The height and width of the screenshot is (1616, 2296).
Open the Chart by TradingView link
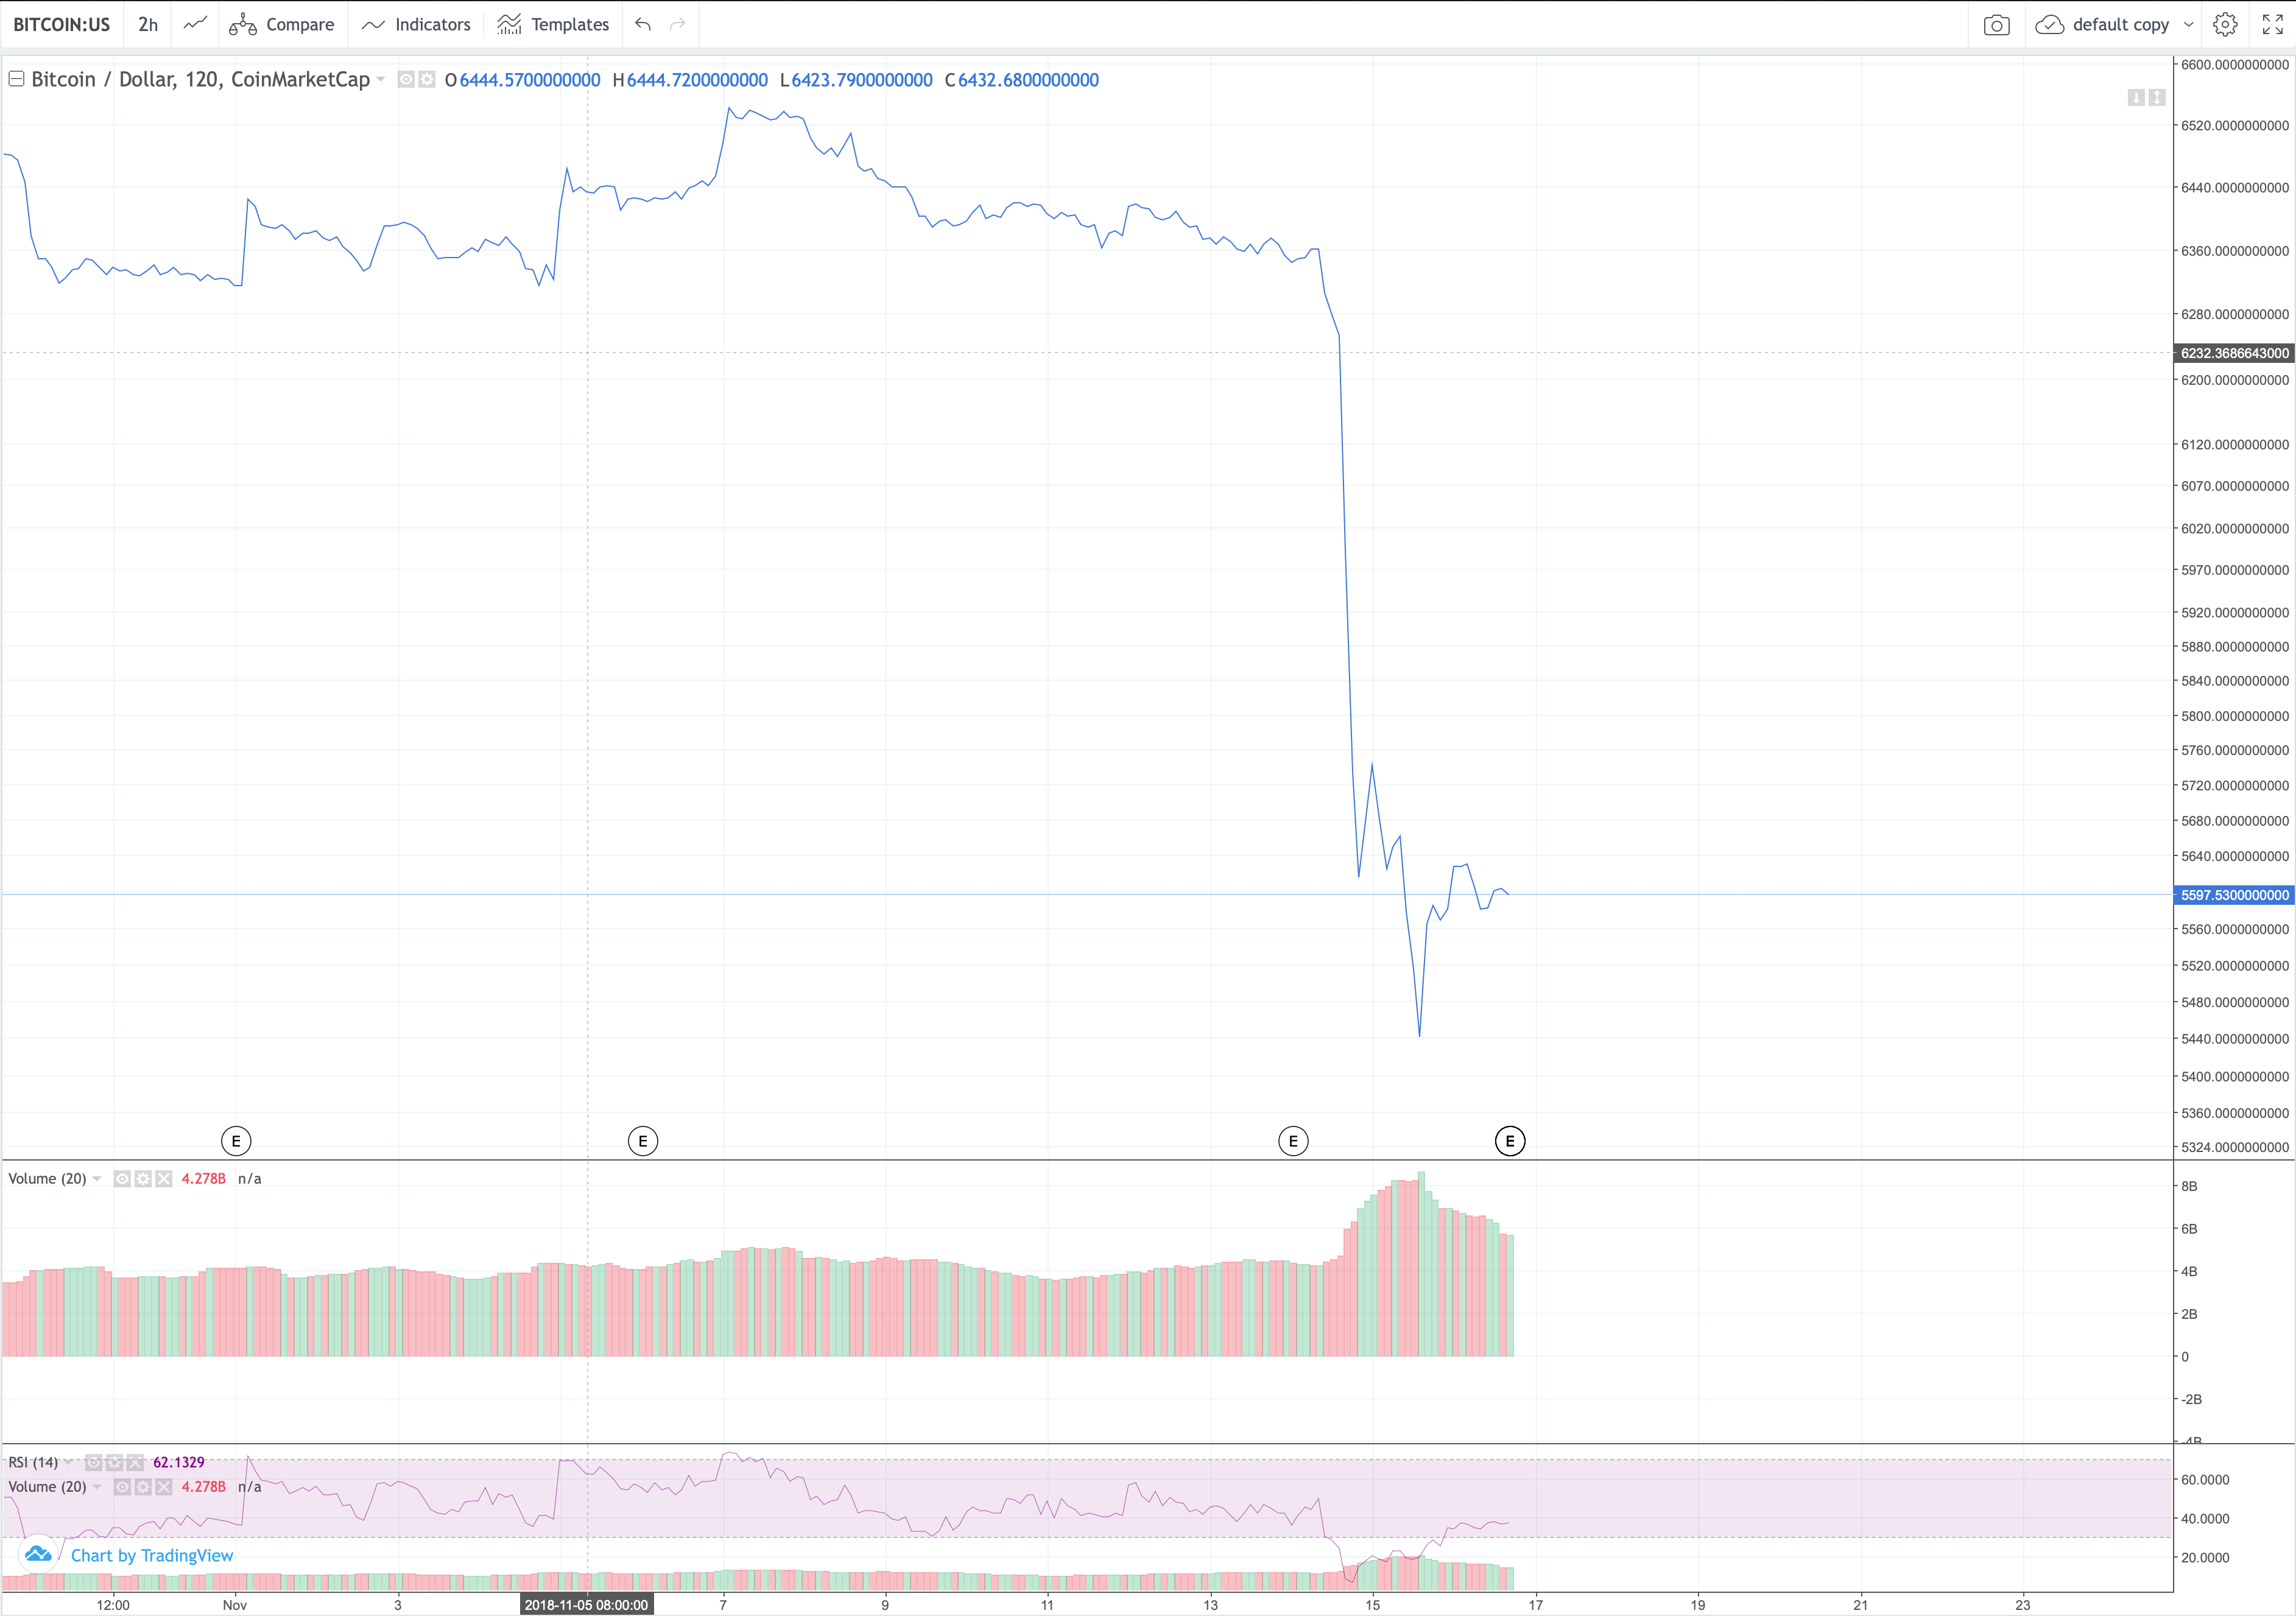[x=152, y=1555]
